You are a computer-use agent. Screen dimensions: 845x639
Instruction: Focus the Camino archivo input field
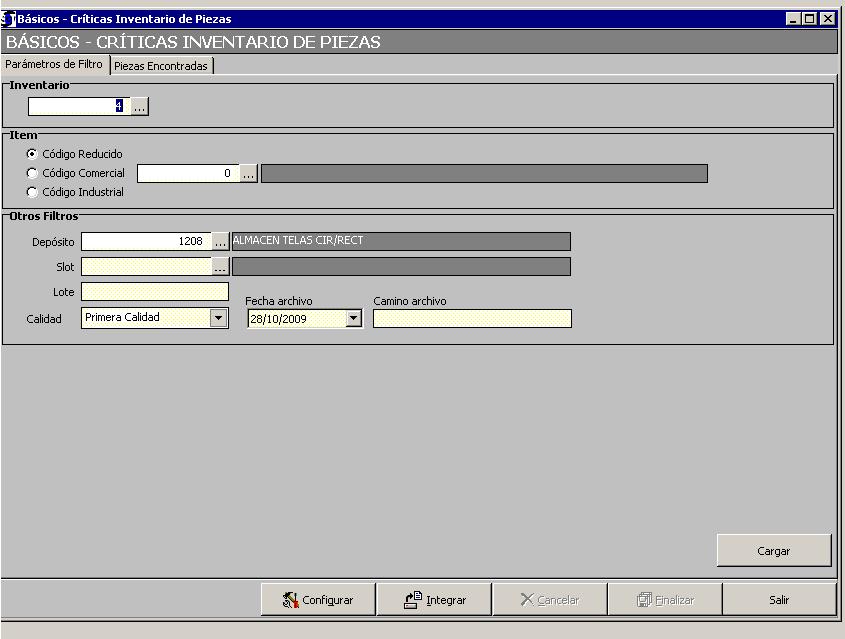click(472, 318)
